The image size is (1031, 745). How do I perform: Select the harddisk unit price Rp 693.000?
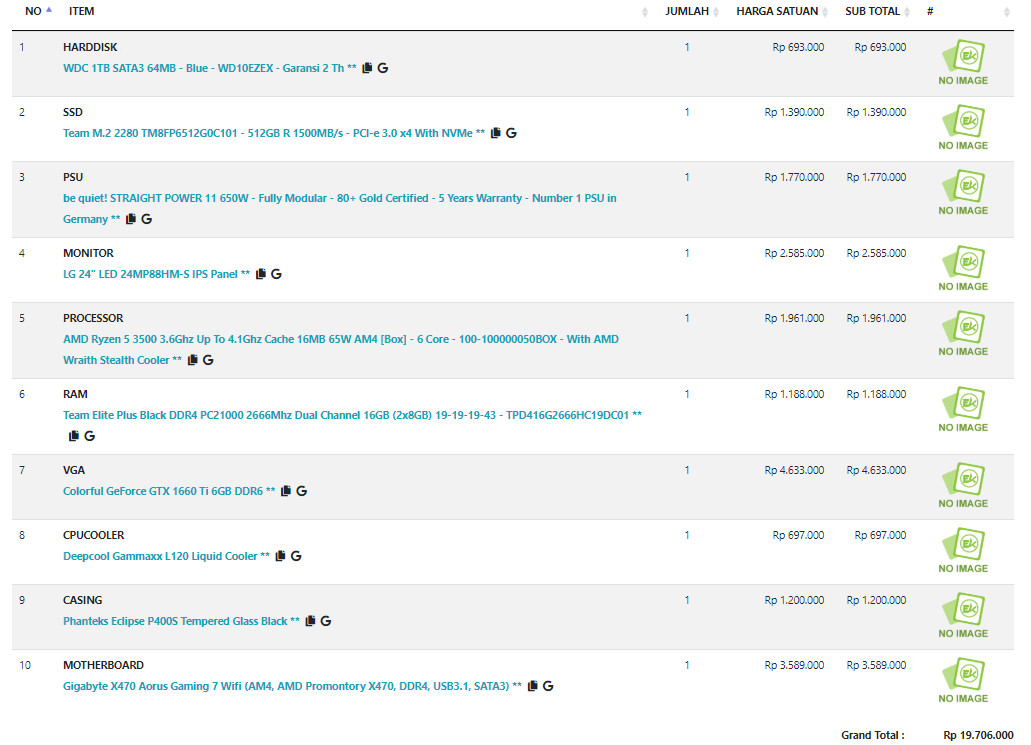coord(798,47)
